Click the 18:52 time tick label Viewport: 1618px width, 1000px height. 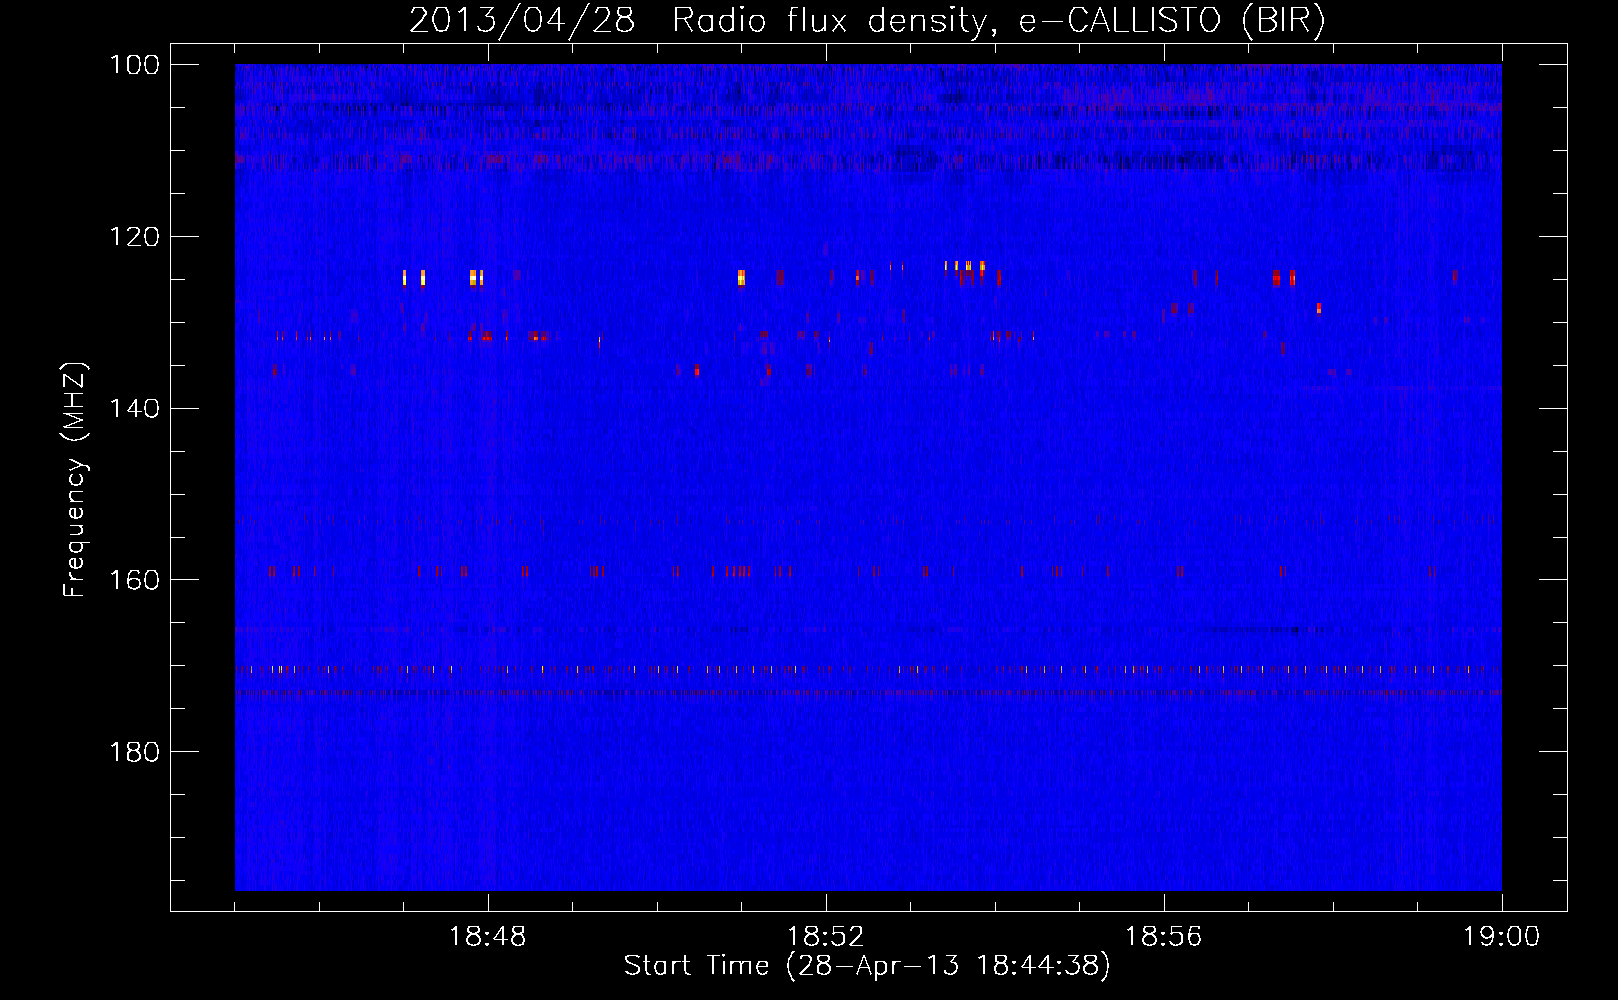(826, 937)
